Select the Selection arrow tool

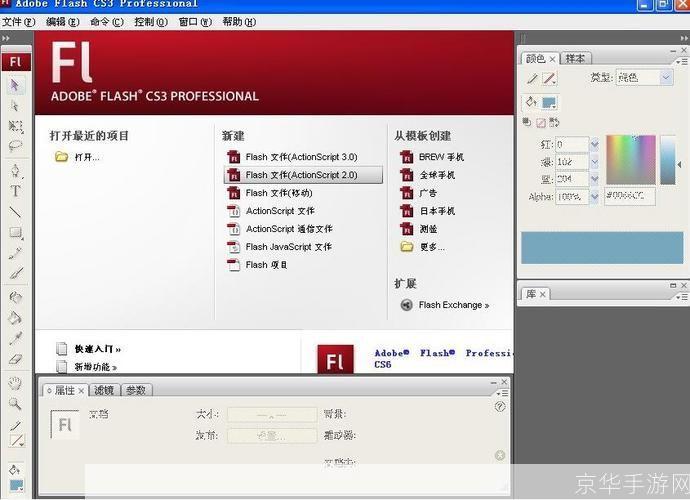coord(15,85)
